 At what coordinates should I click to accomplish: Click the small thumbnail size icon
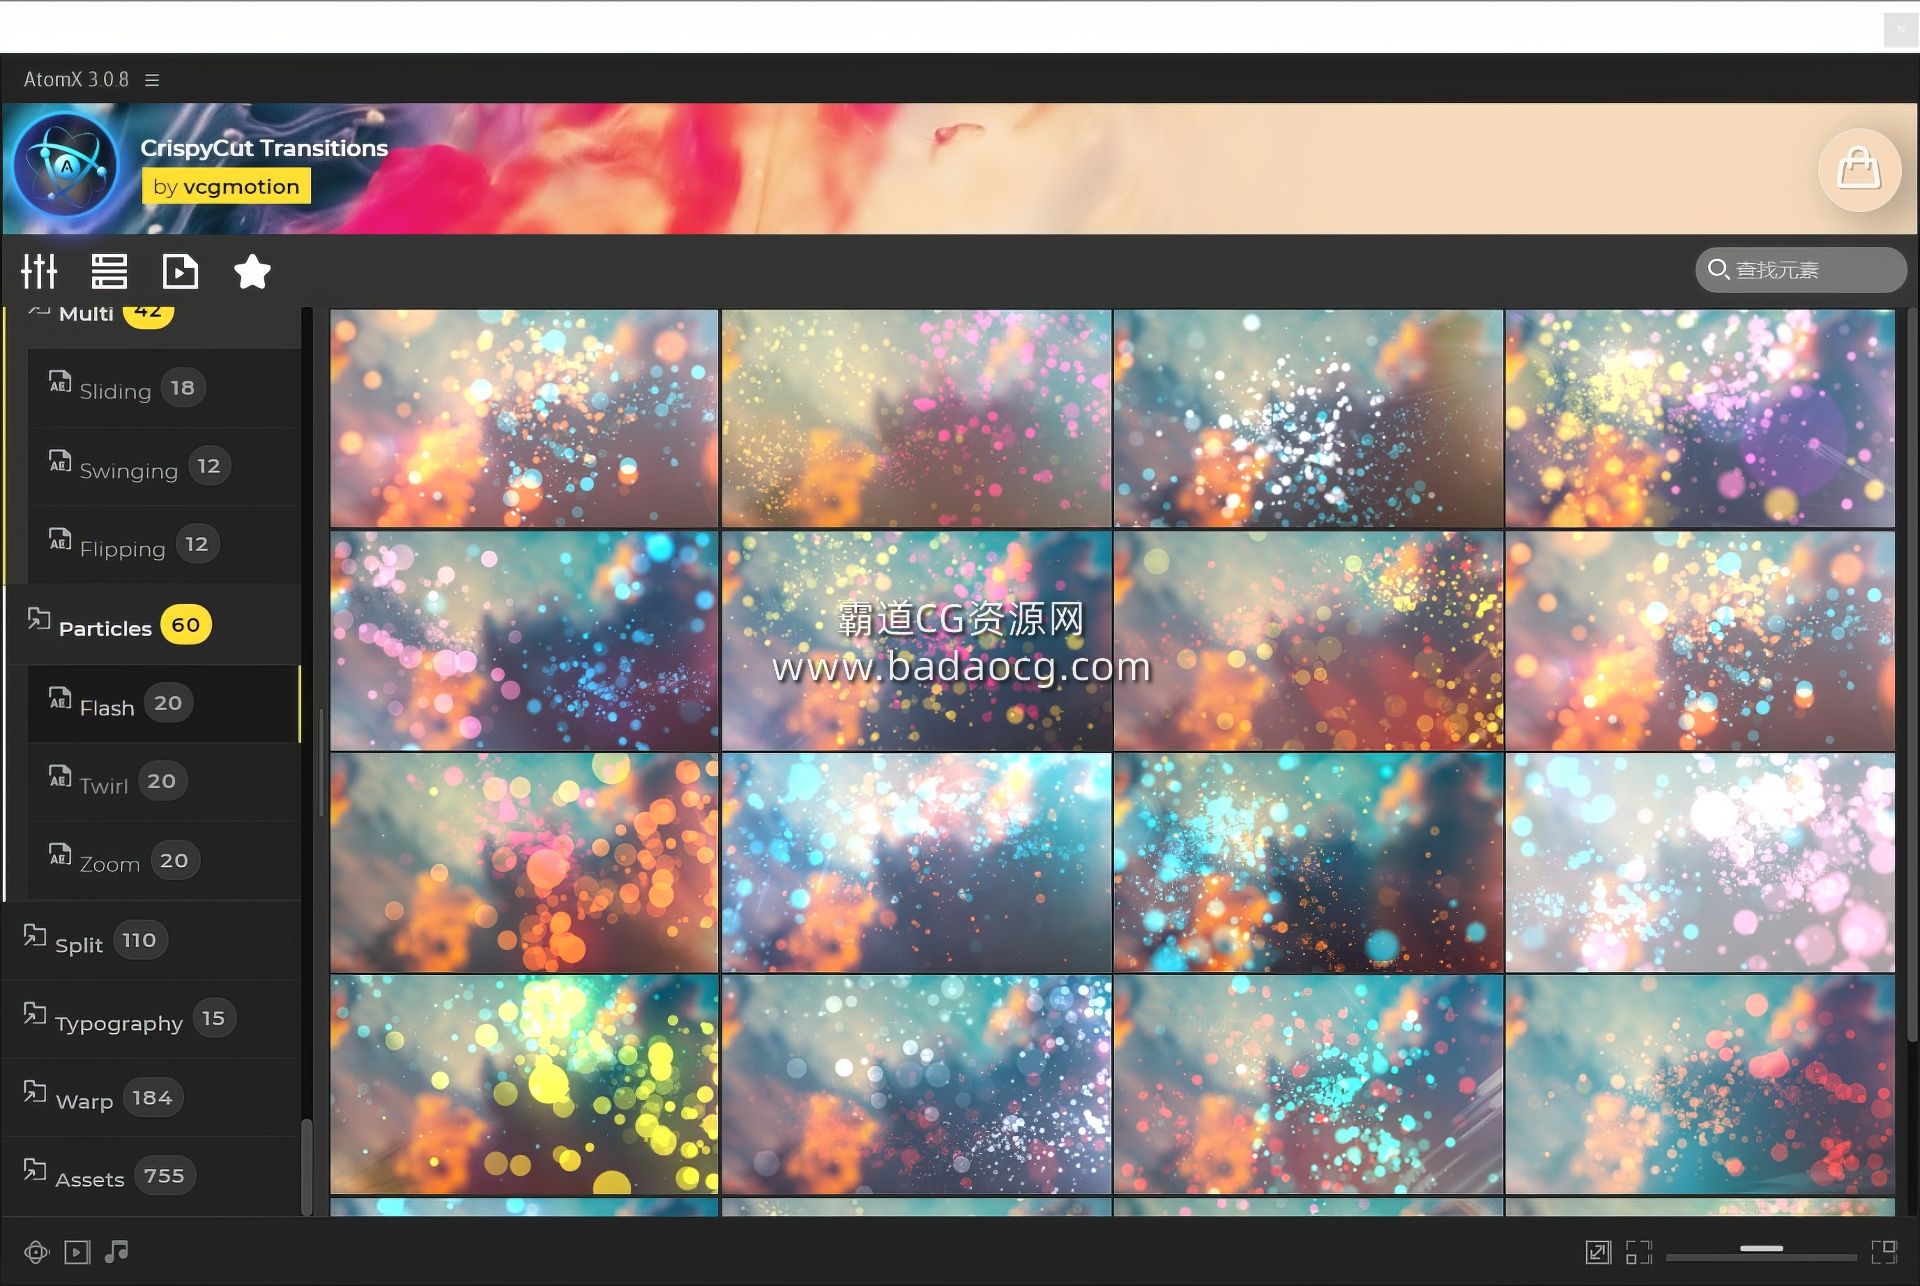coord(1639,1252)
